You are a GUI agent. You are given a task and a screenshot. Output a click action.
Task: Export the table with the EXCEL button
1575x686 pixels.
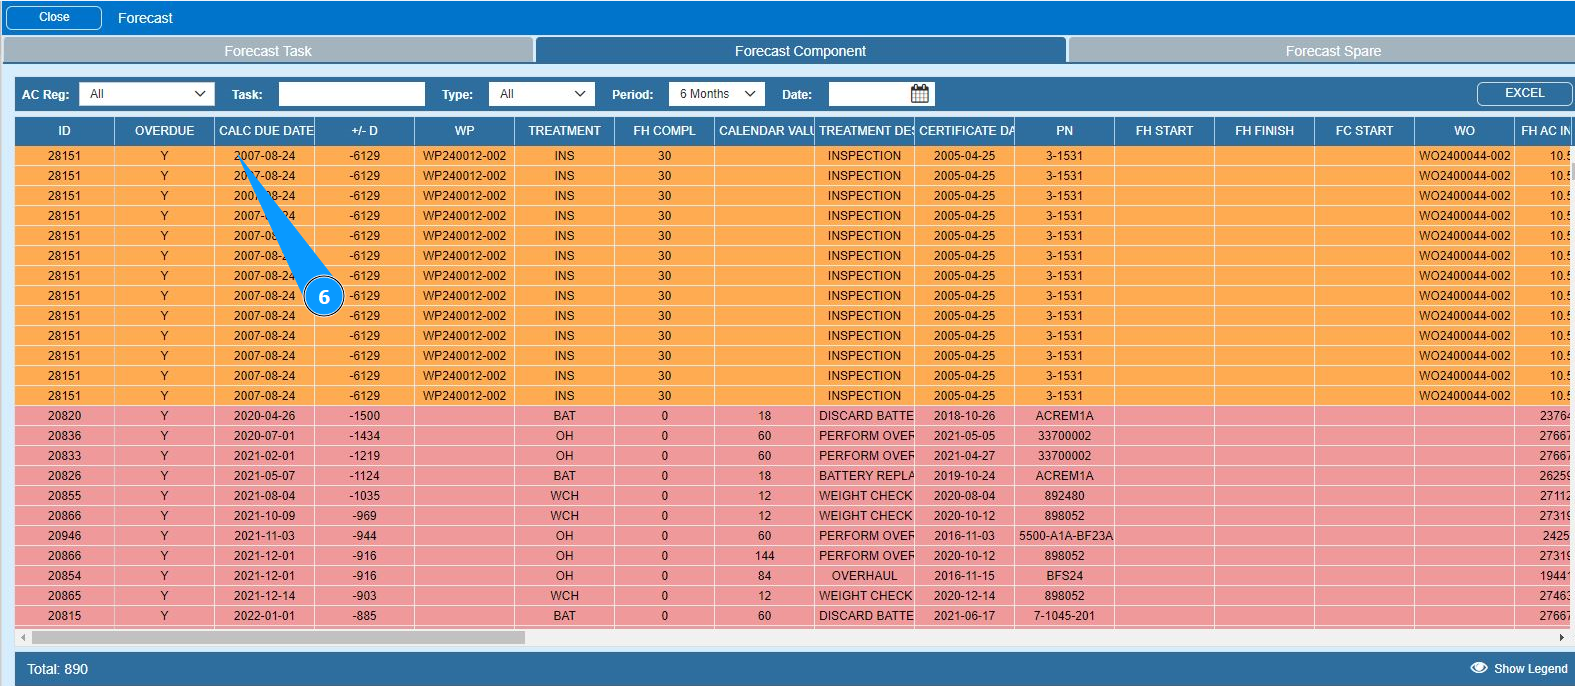coord(1524,93)
